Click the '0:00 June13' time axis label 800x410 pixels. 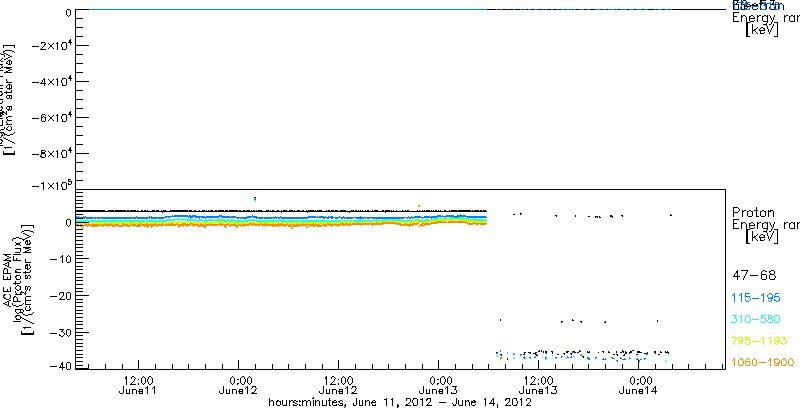(438, 385)
